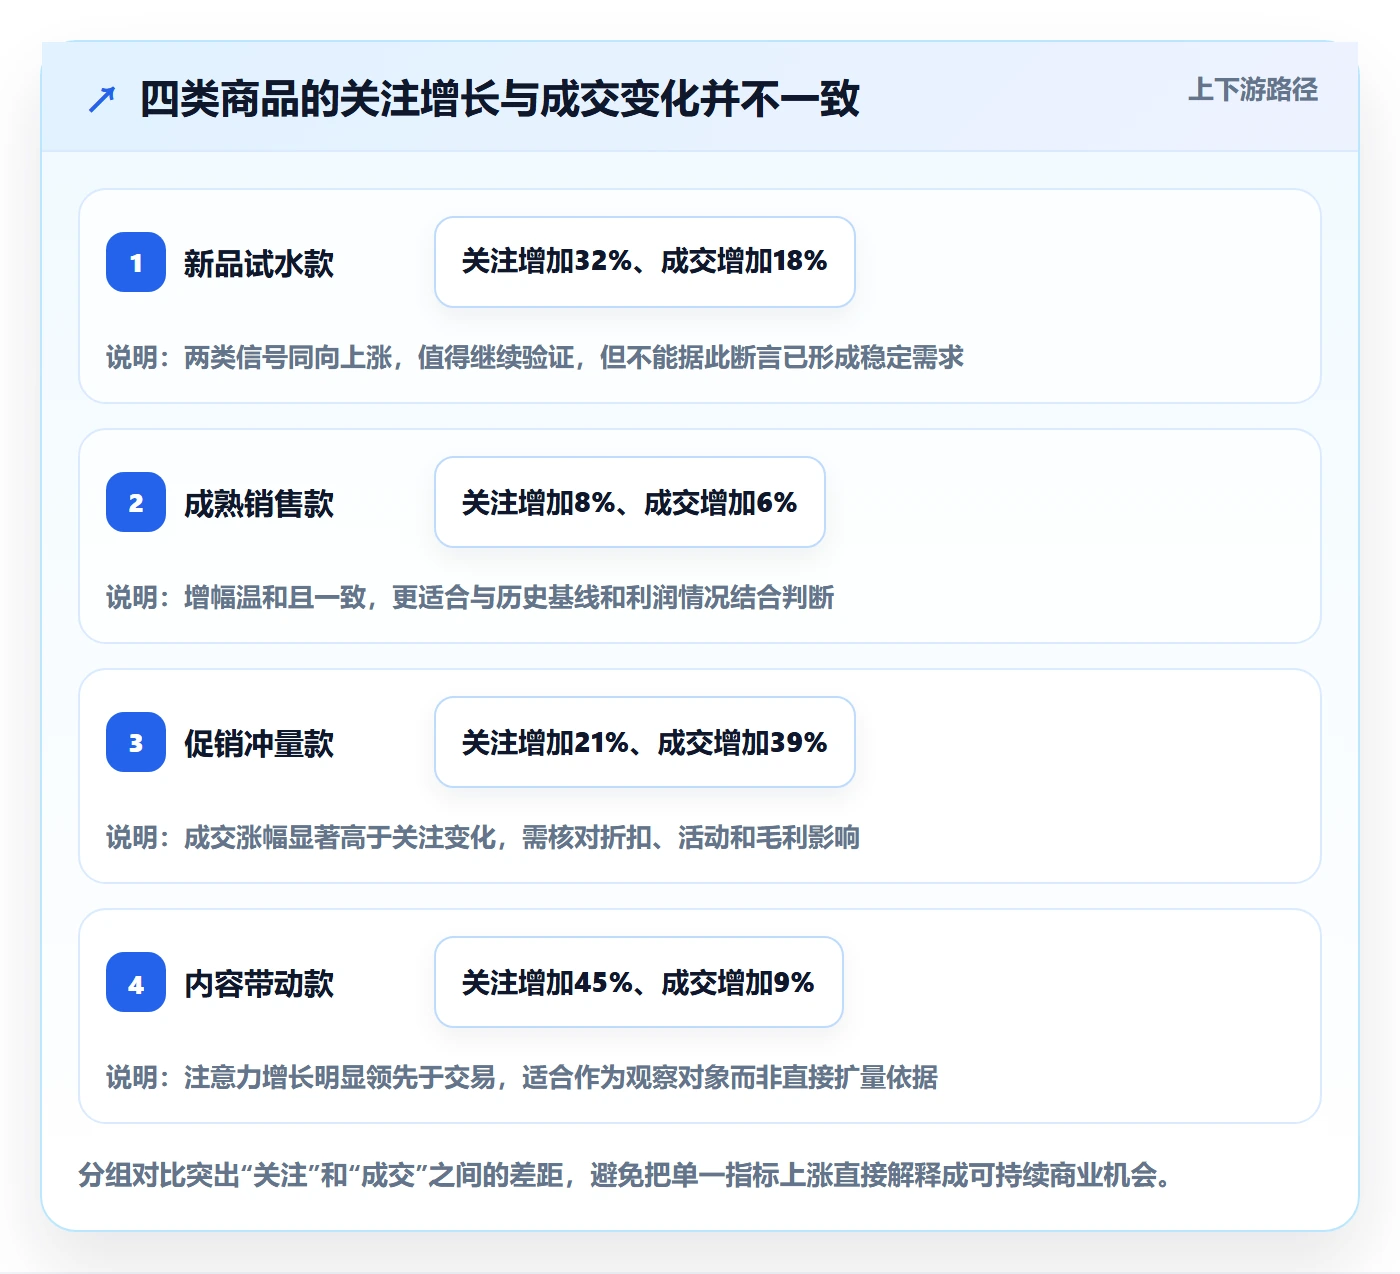Click the number 1 badge for 新品试水款

click(x=136, y=262)
